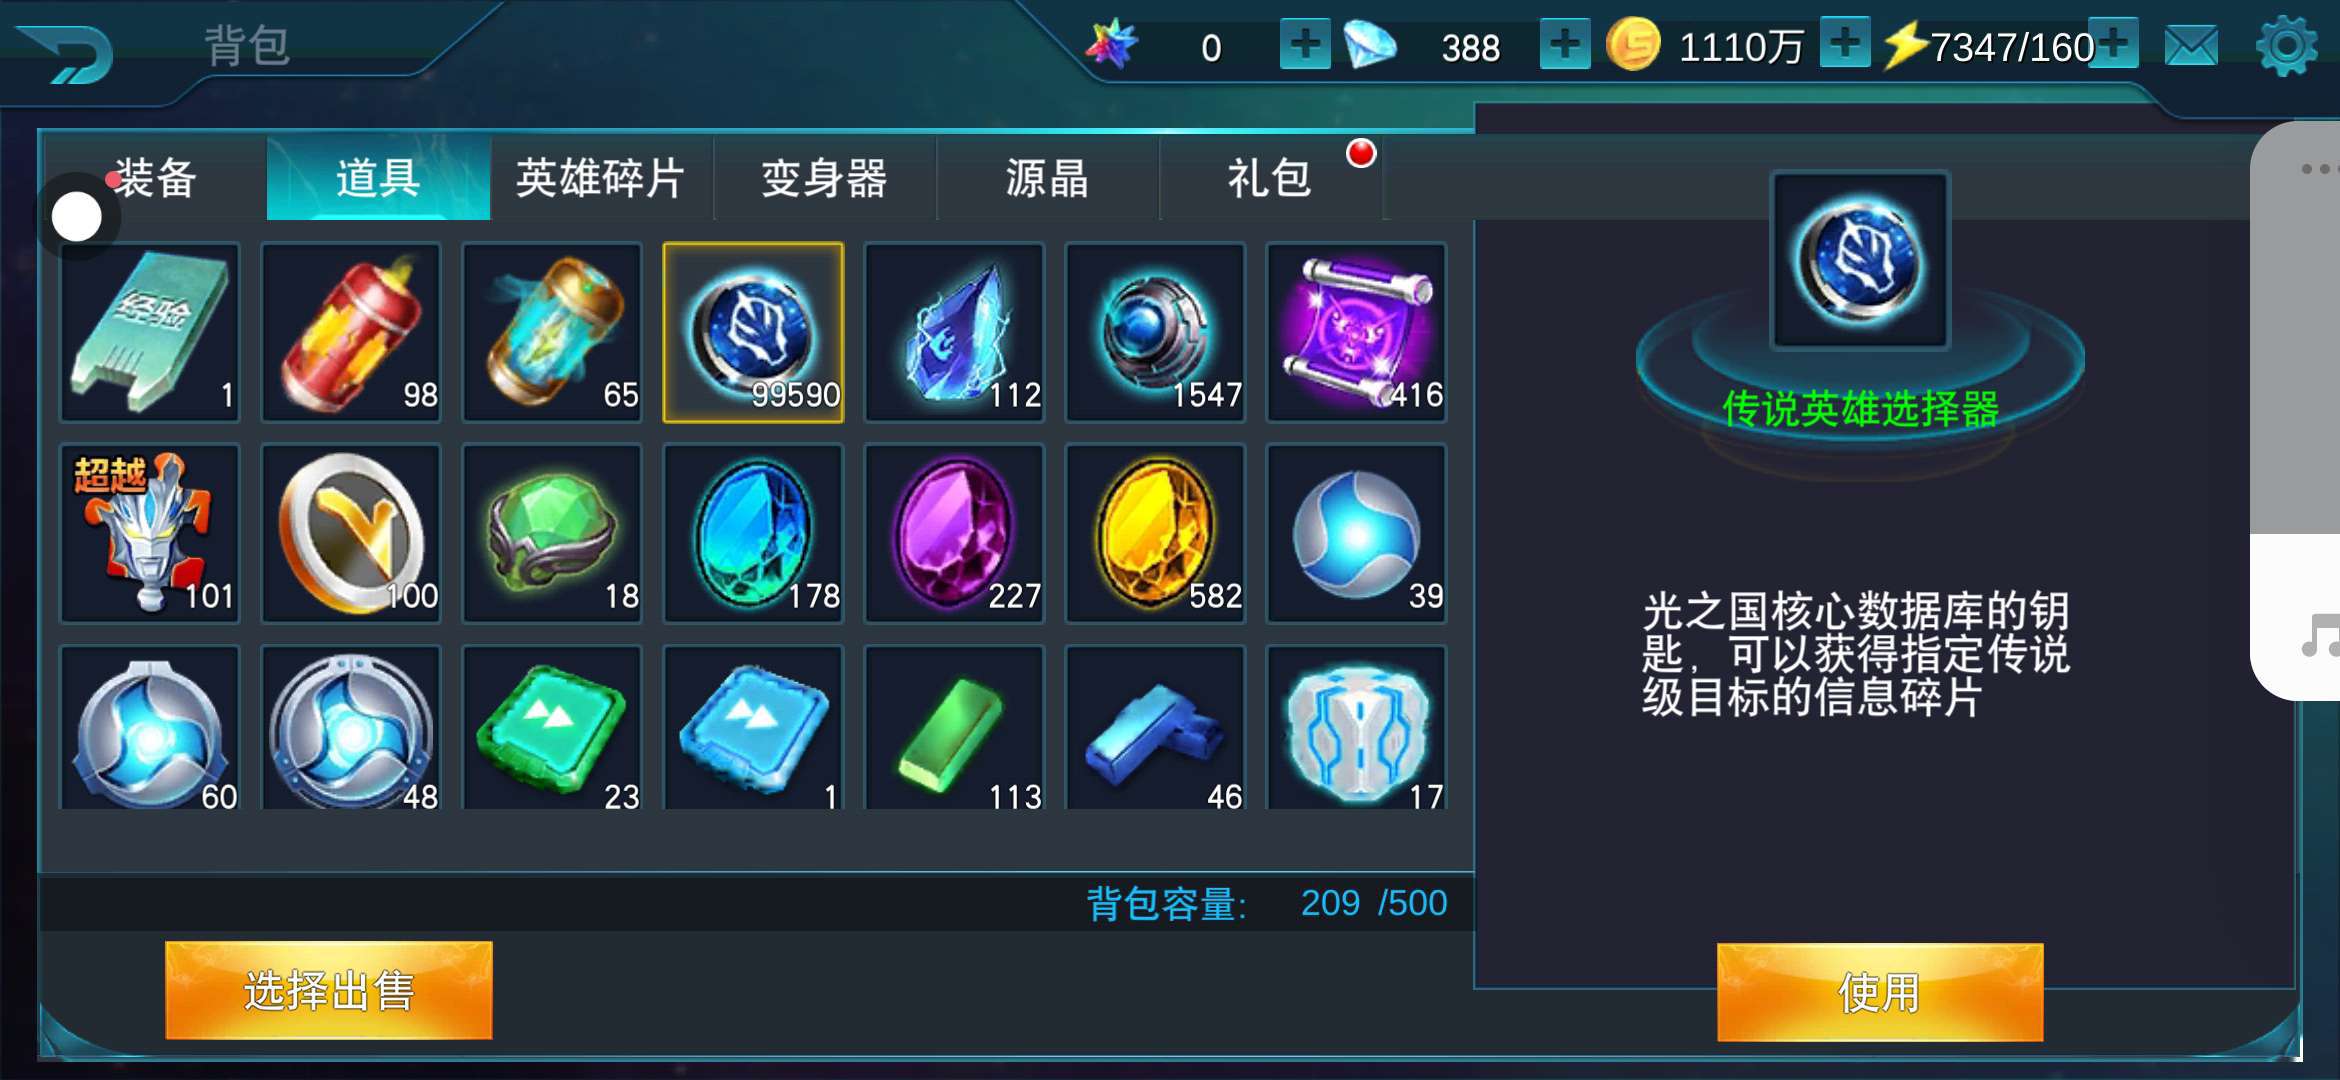Viewport: 2340px width, 1080px height.
Task: Select the yellow gem item with 582
Action: 1155,533
